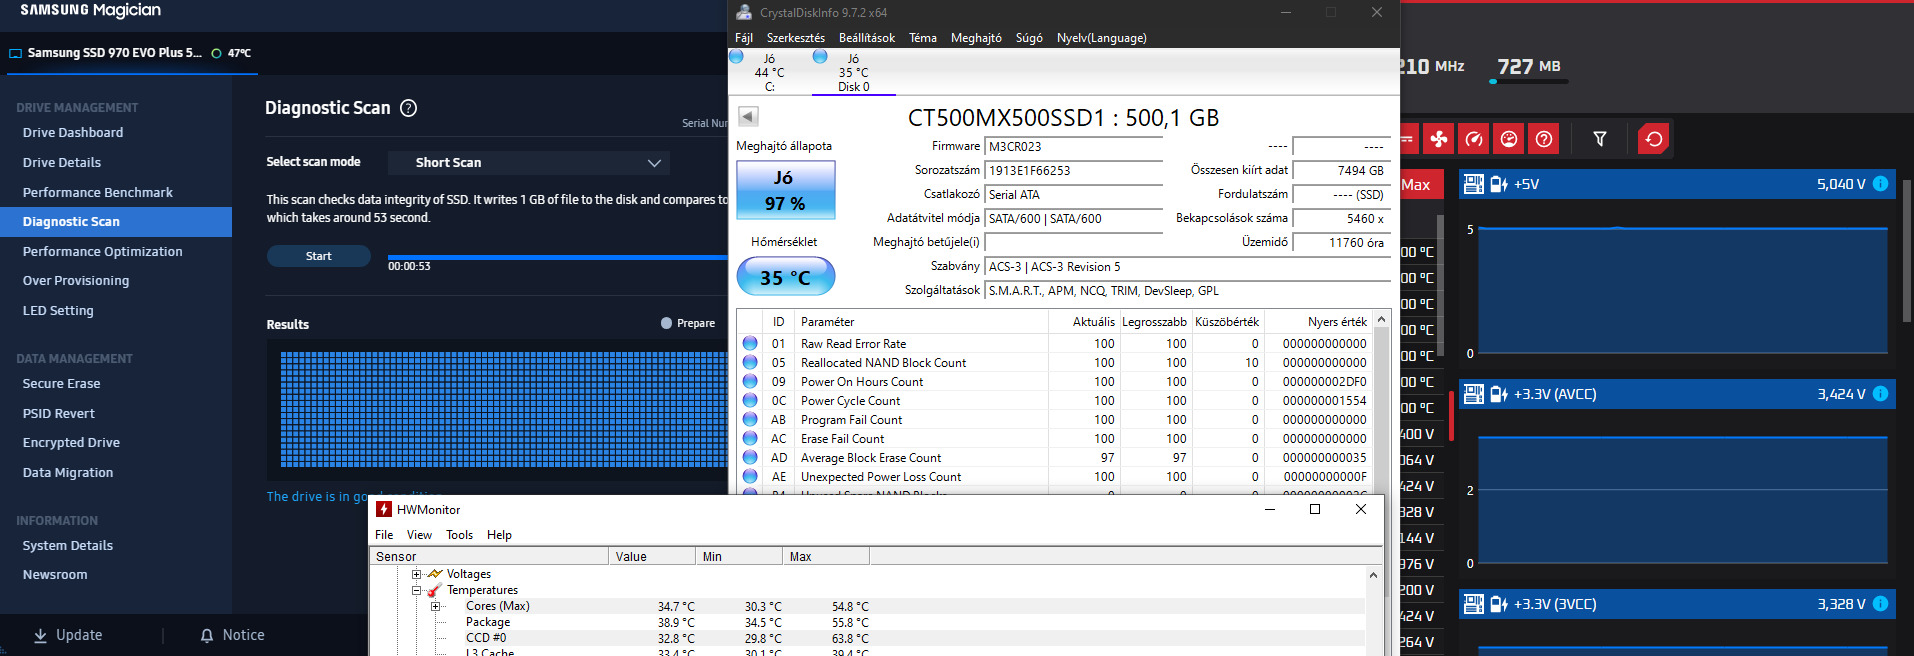Click the scan progress bar in Magician
Screen dimensions: 1914x656
[557, 257]
